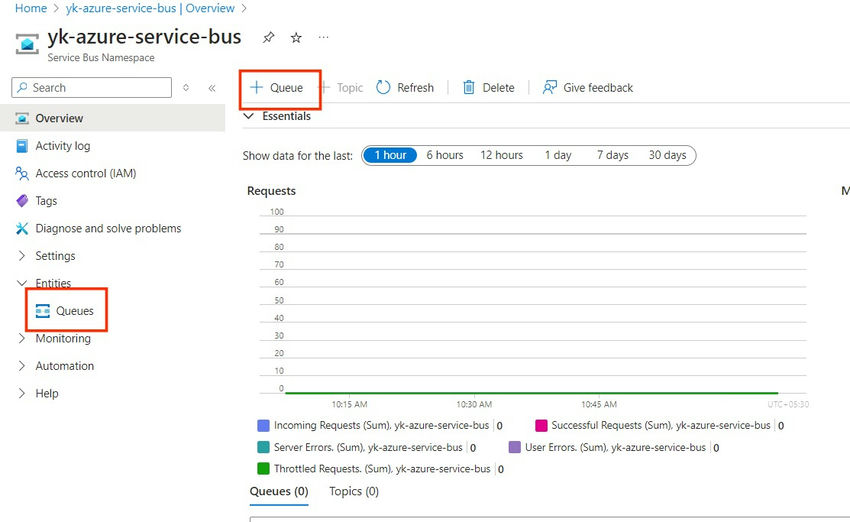Click the Give feedback person icon

click(x=550, y=87)
